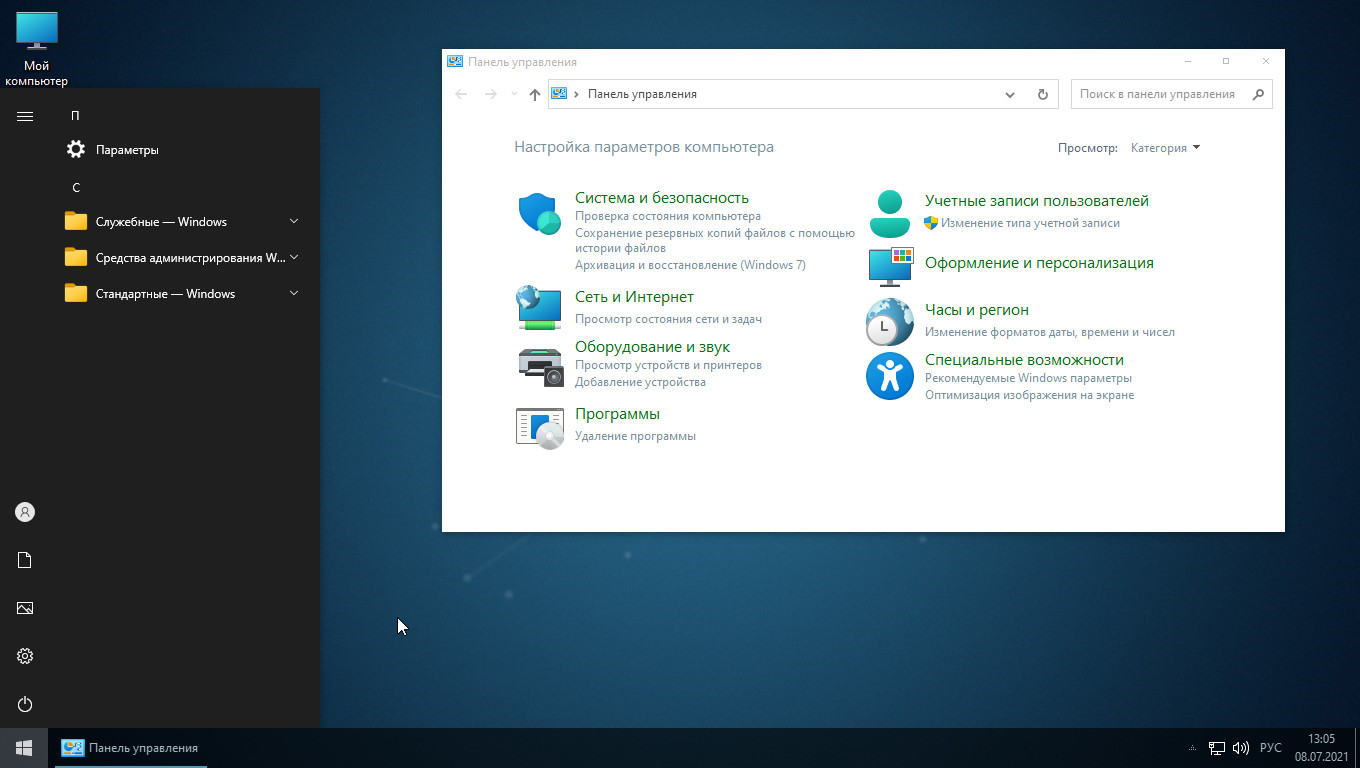The width and height of the screenshot is (1360, 768).
Task: Show hidden tray icons chevron
Action: (x=1191, y=748)
